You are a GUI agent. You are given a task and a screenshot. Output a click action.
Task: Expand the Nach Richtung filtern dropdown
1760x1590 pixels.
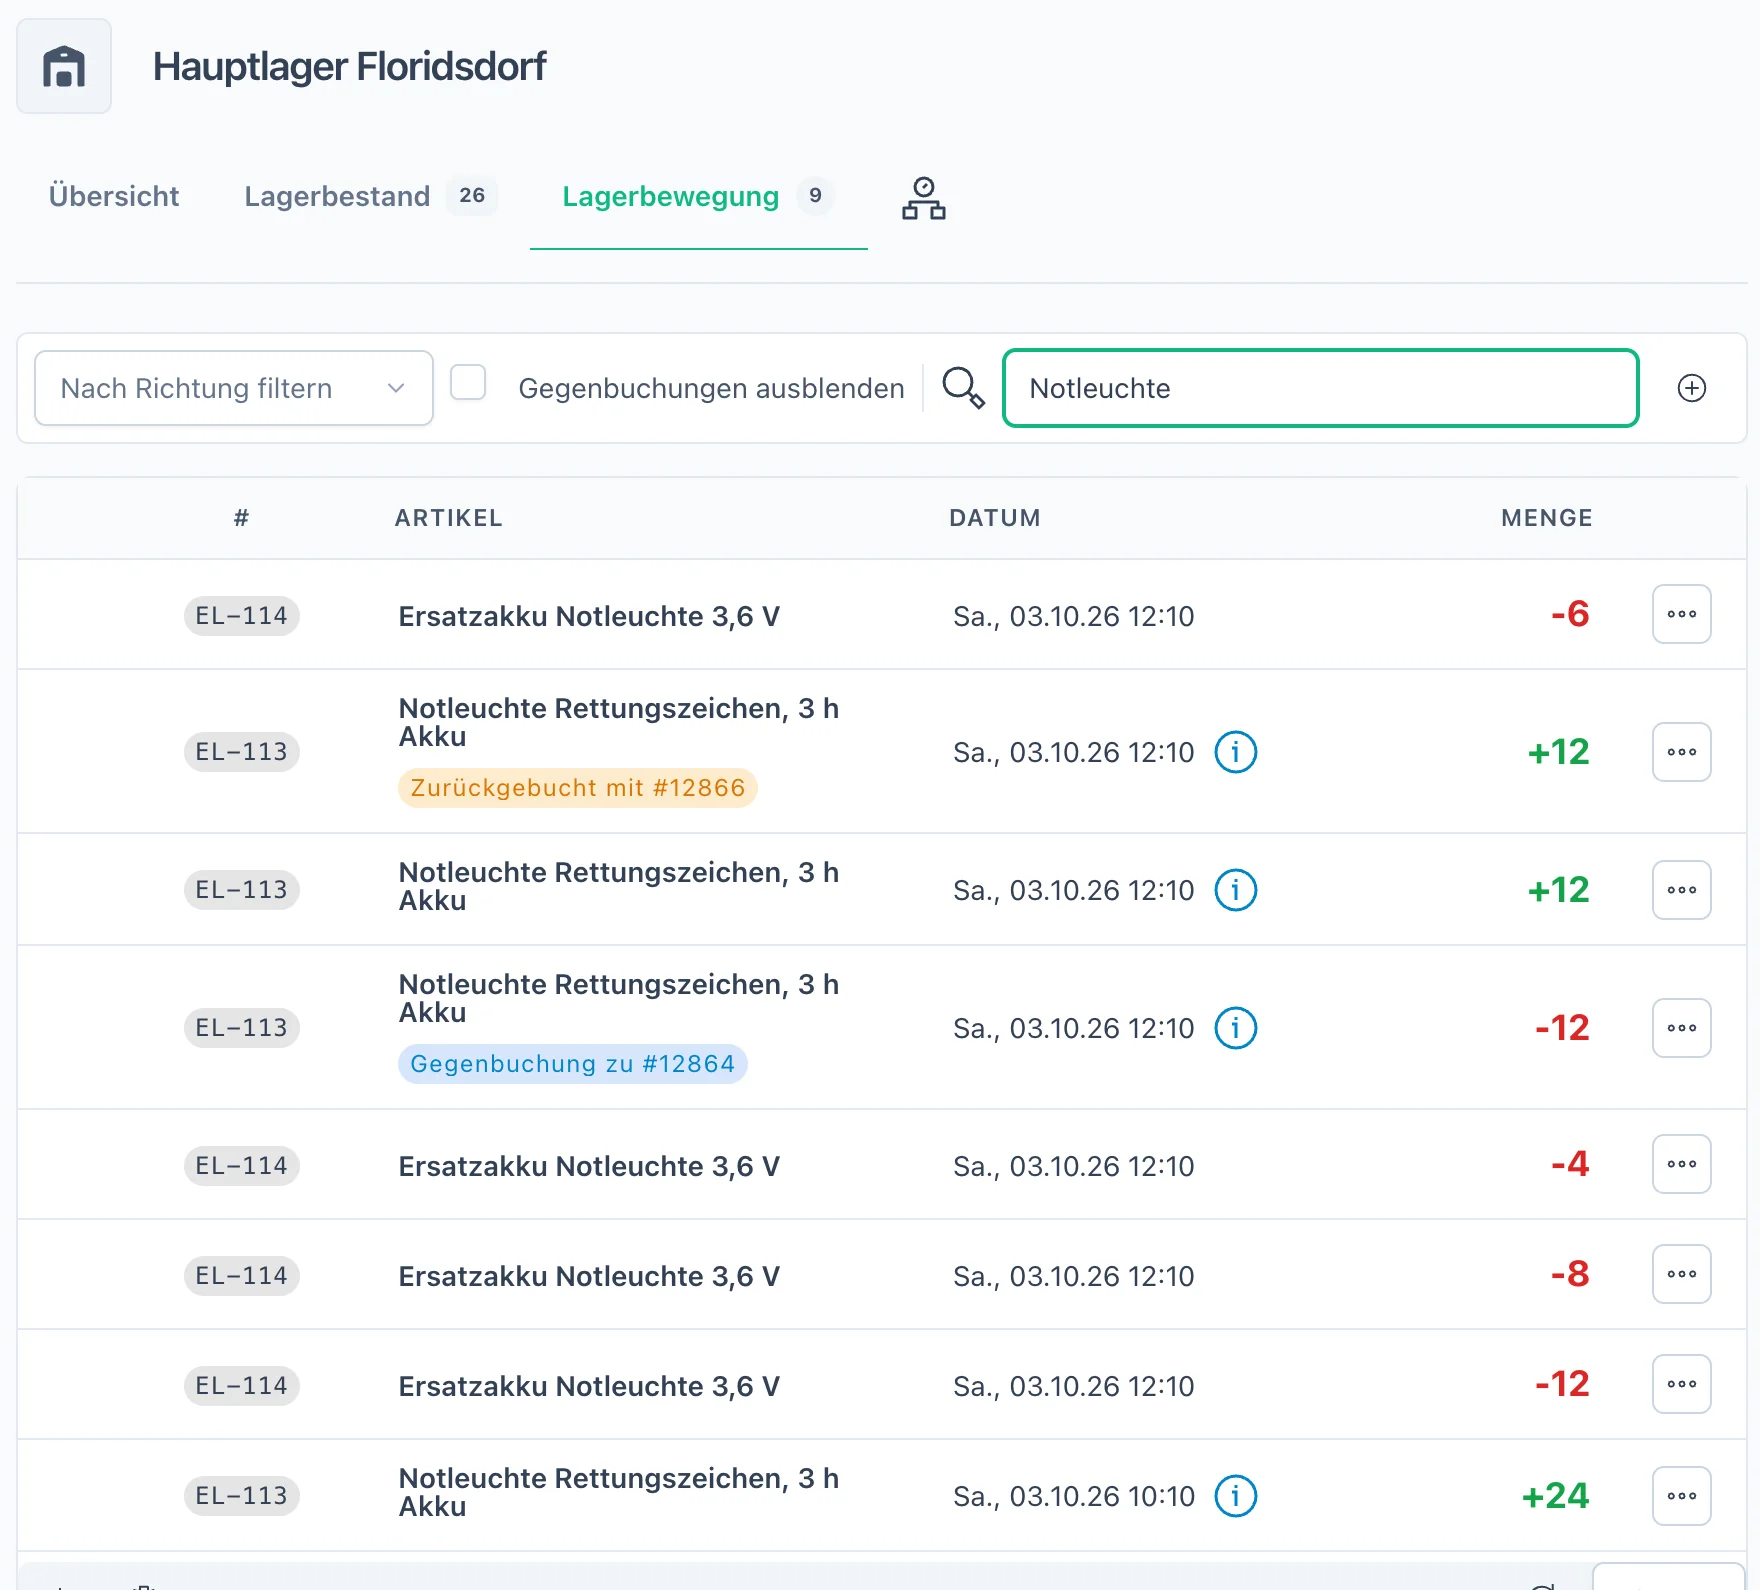click(x=234, y=388)
